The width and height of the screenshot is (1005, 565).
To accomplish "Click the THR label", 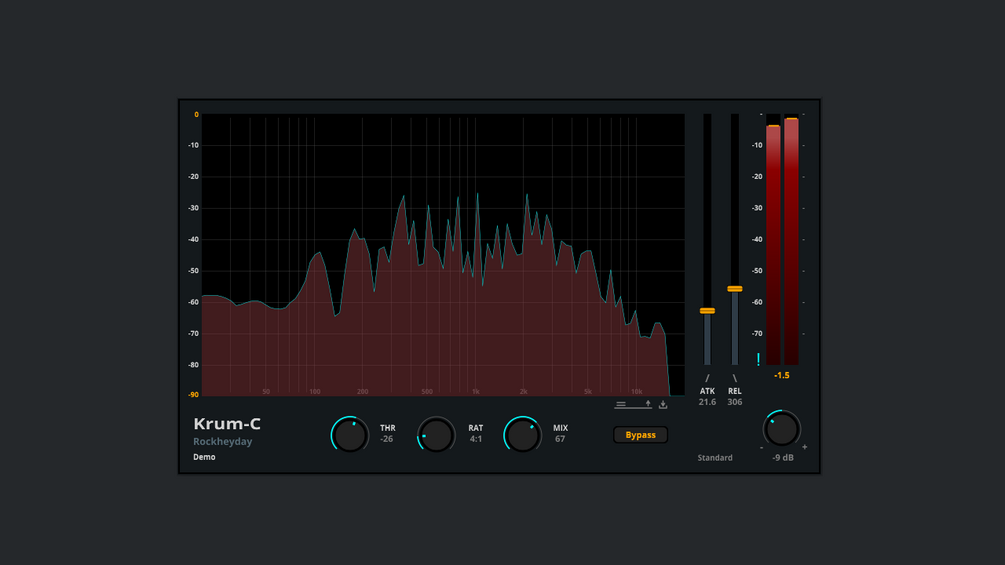I will pos(388,428).
